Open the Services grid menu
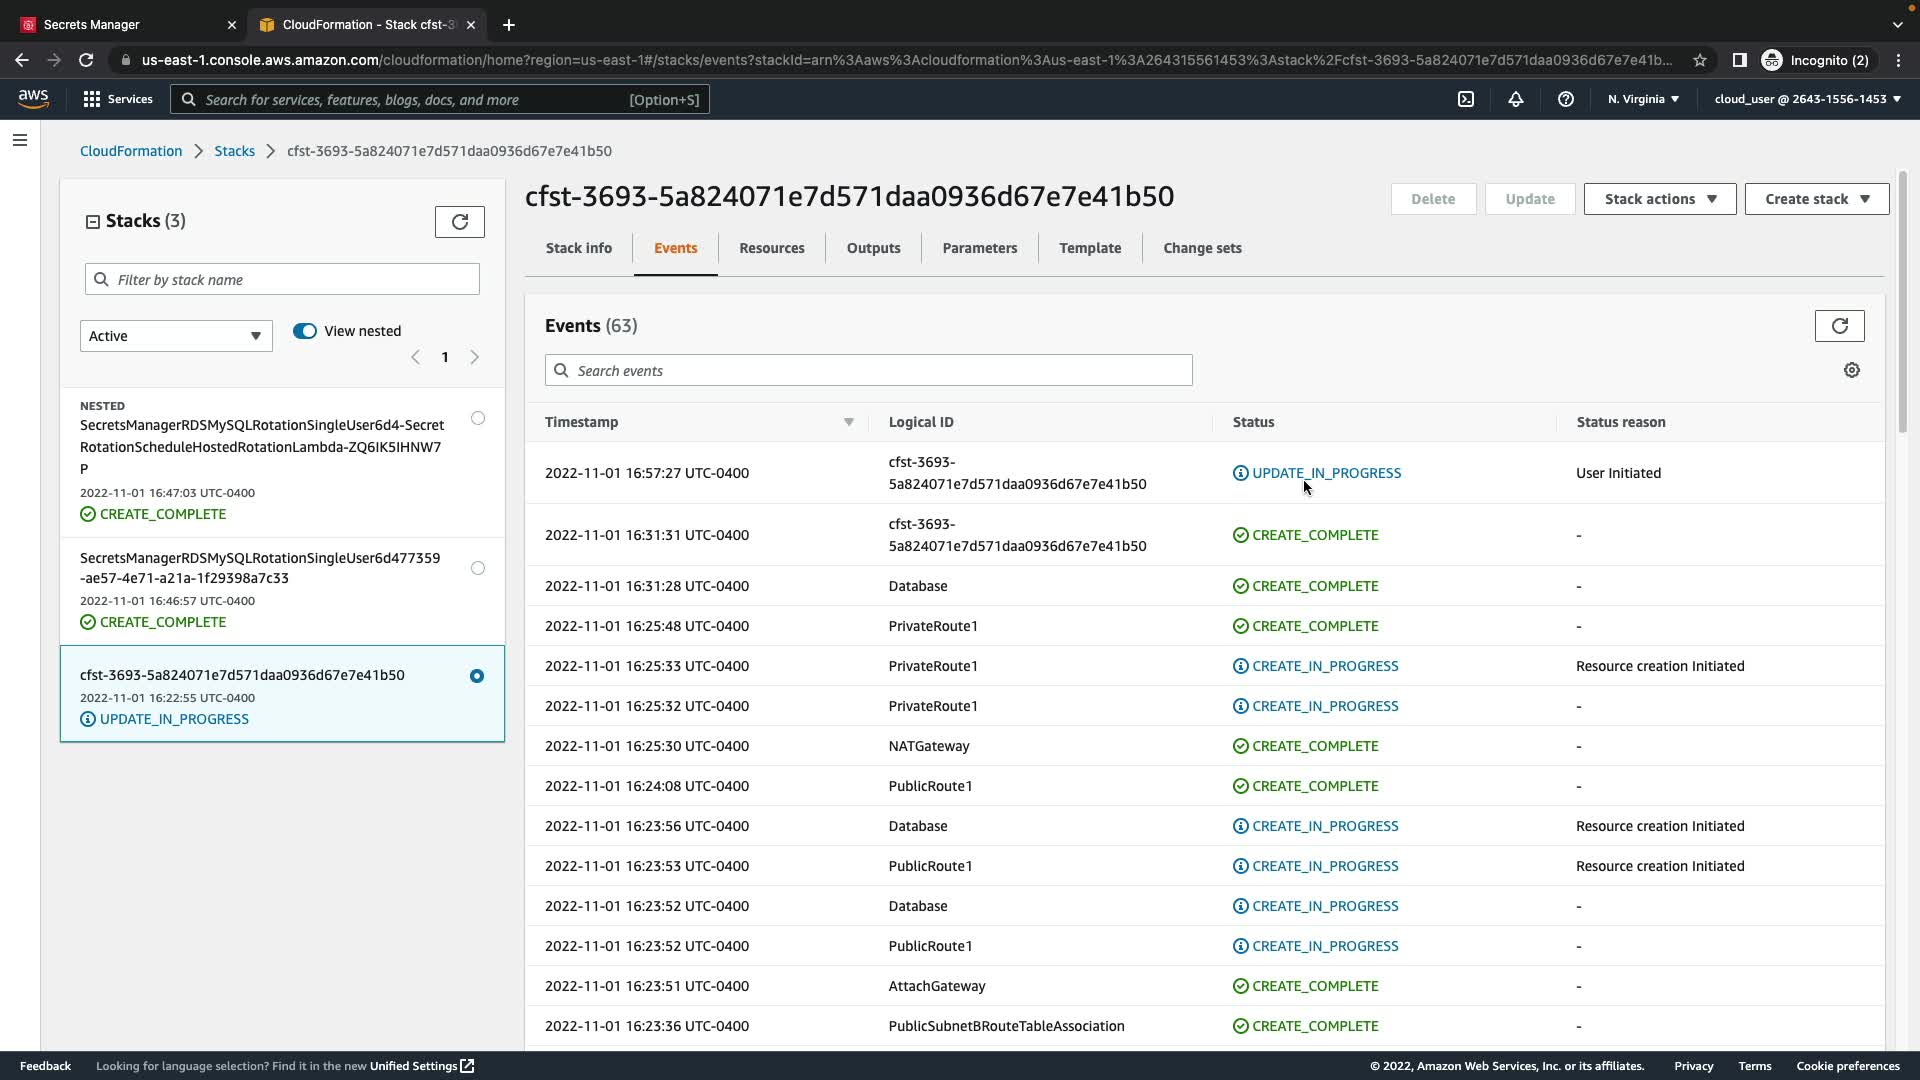 [x=118, y=99]
